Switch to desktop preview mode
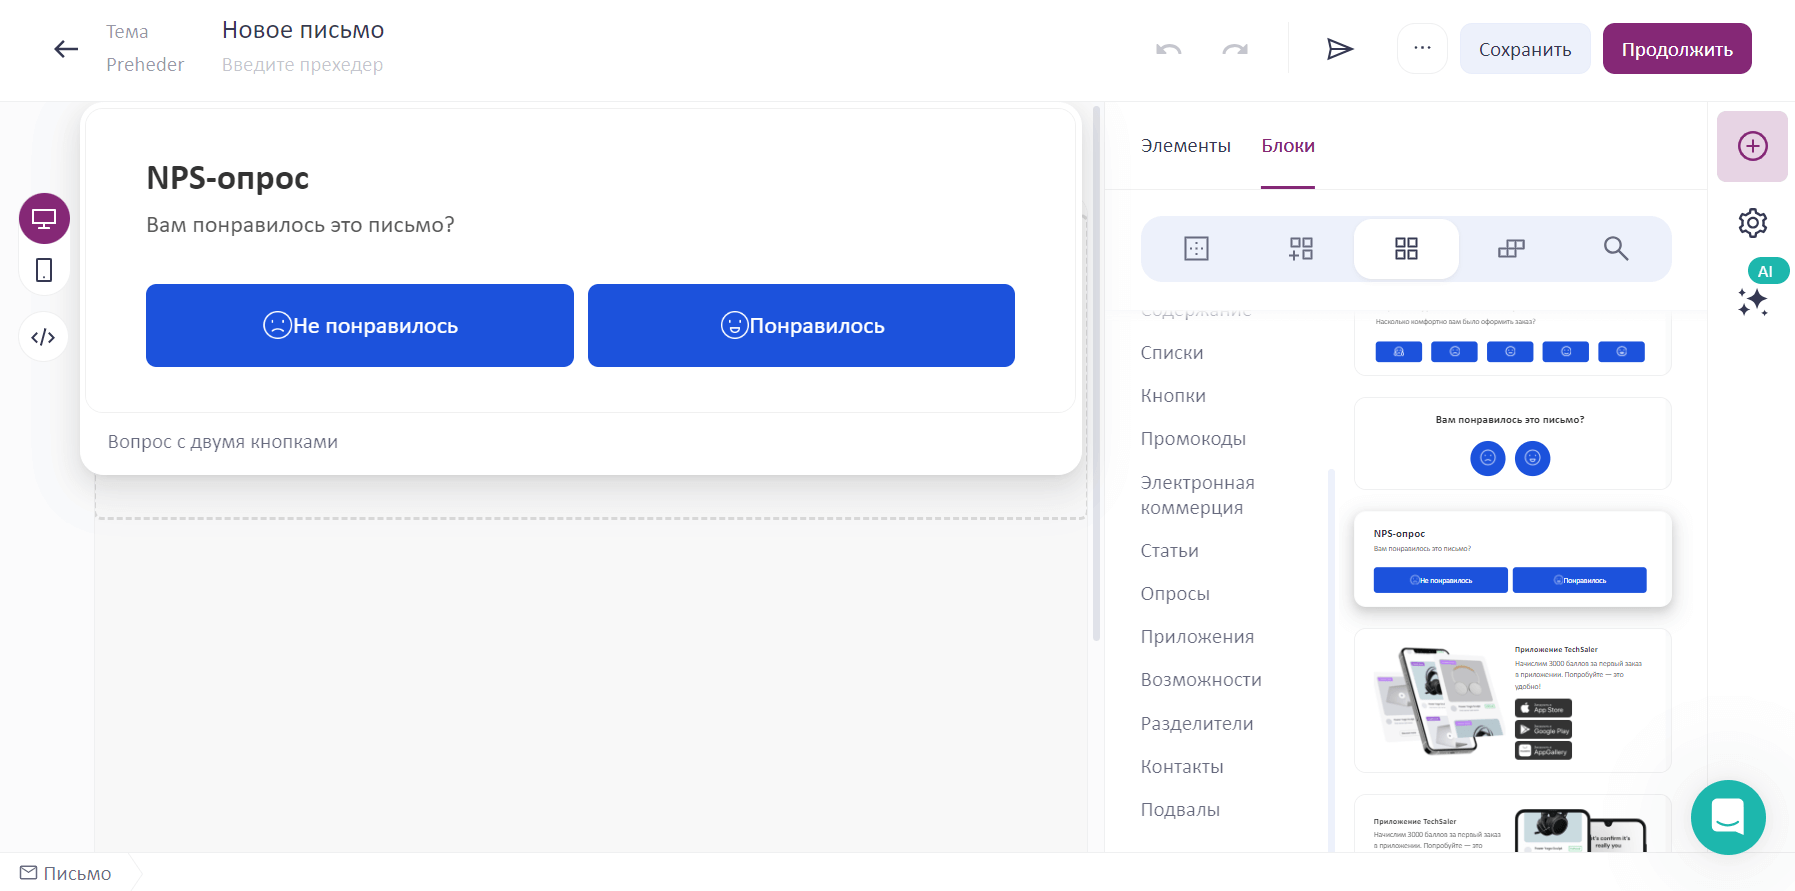The width and height of the screenshot is (1795, 891). pos(44,218)
